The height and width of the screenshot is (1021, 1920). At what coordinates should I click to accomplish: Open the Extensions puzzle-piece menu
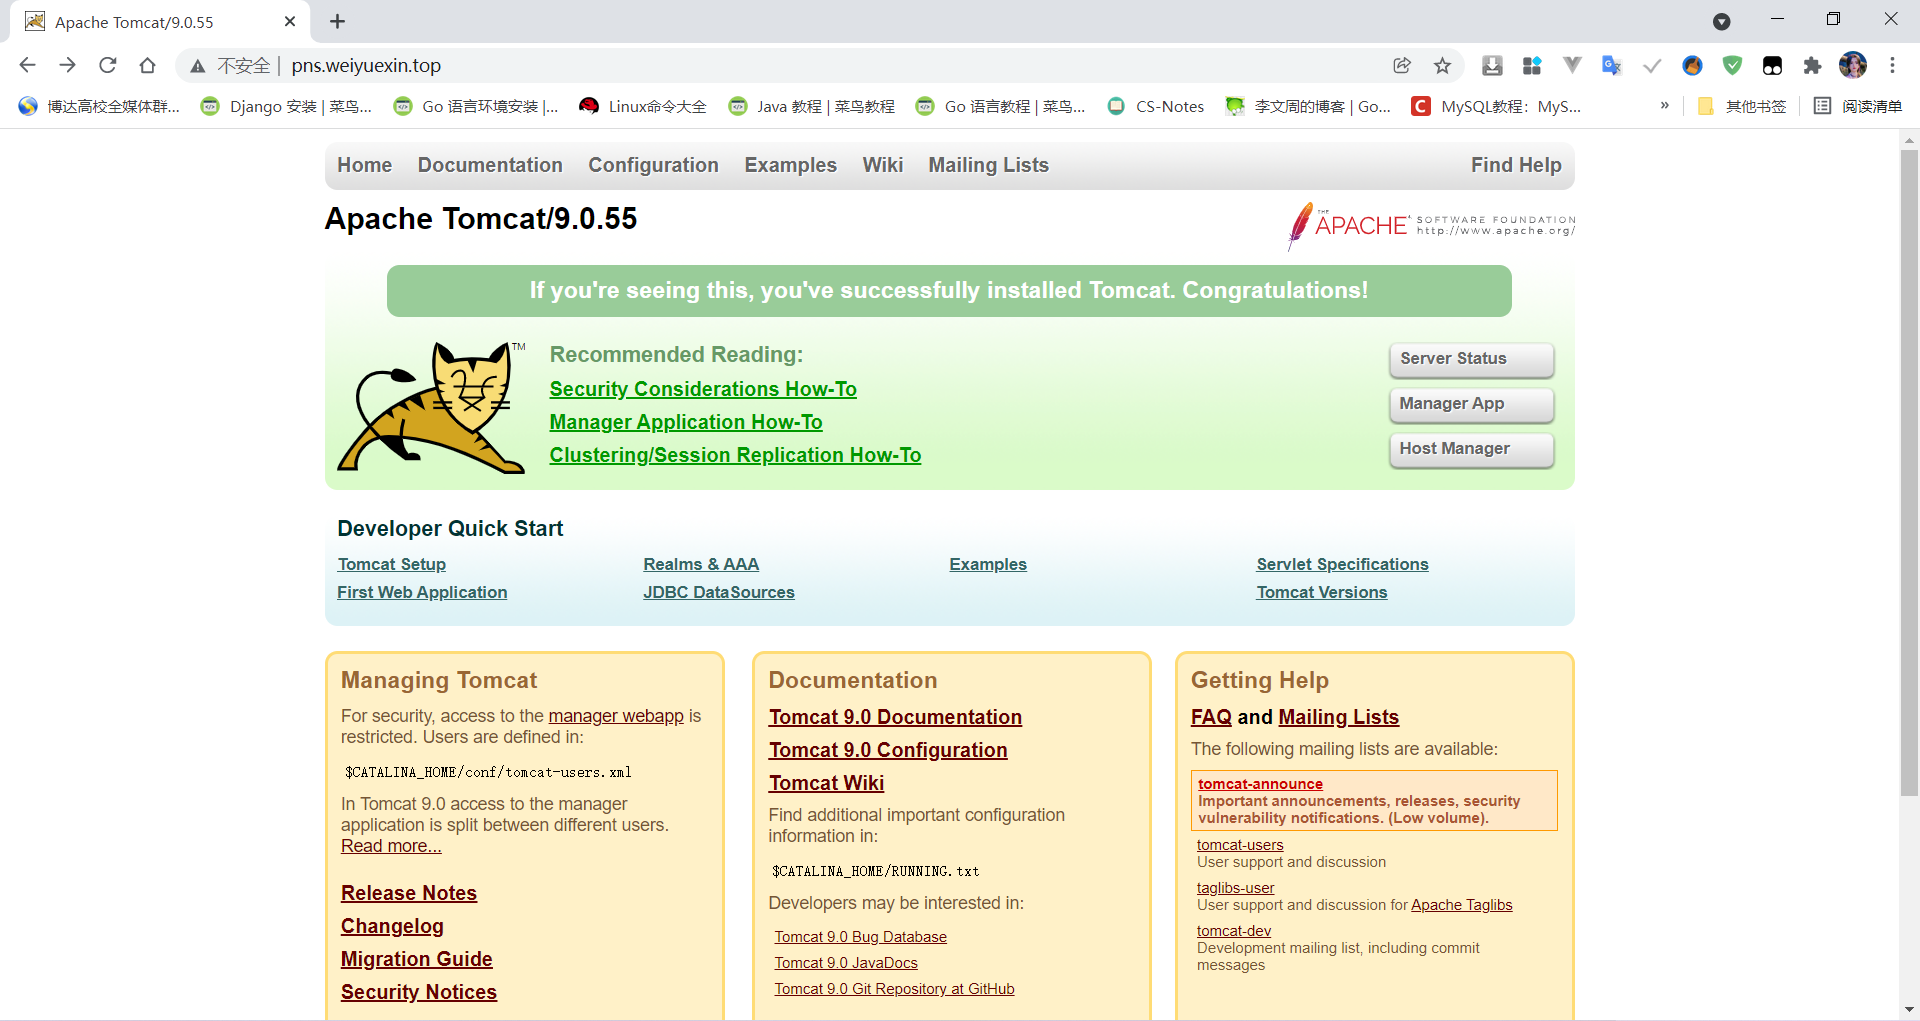[x=1812, y=65]
